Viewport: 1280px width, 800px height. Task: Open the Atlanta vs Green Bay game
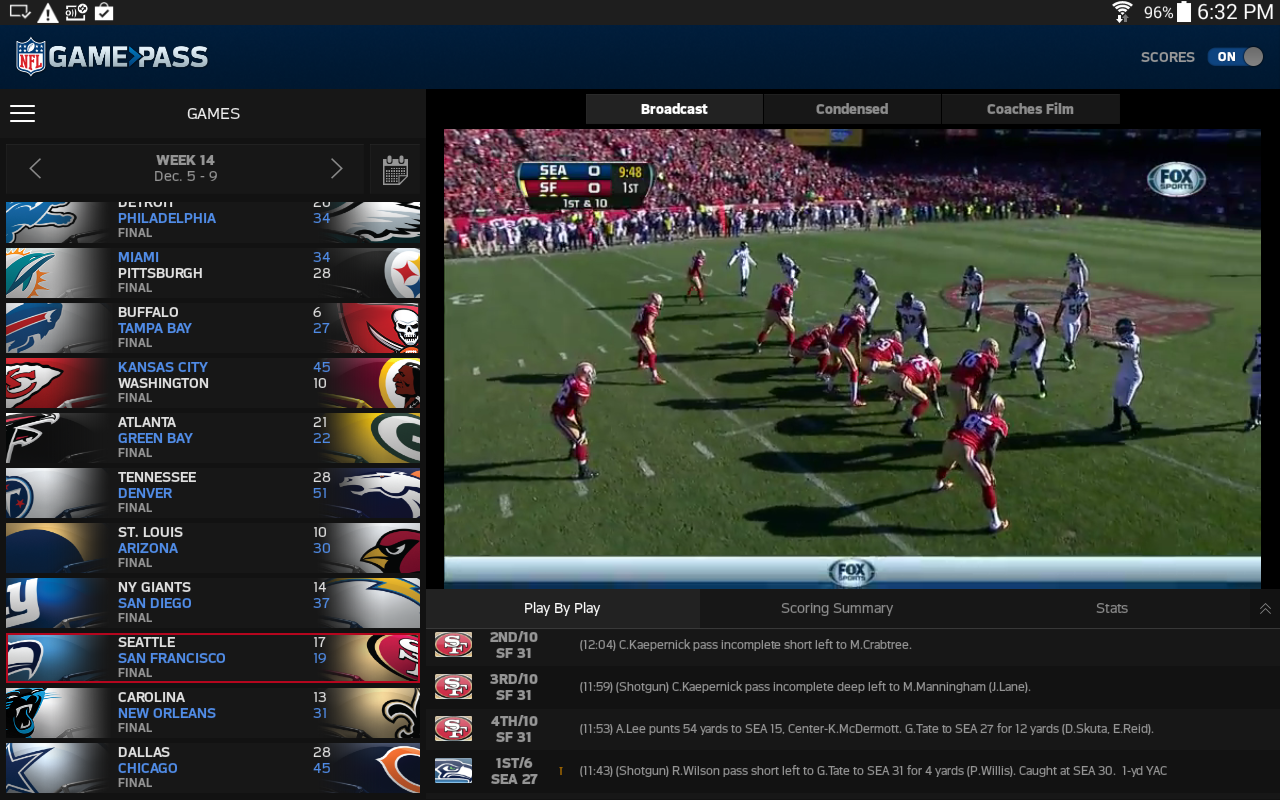[x=213, y=438]
